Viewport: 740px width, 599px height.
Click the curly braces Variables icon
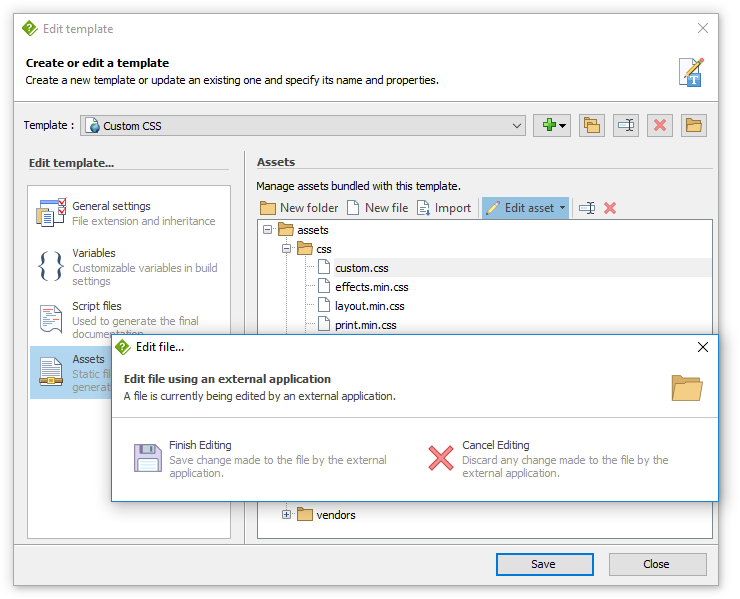pyautogui.click(x=51, y=266)
